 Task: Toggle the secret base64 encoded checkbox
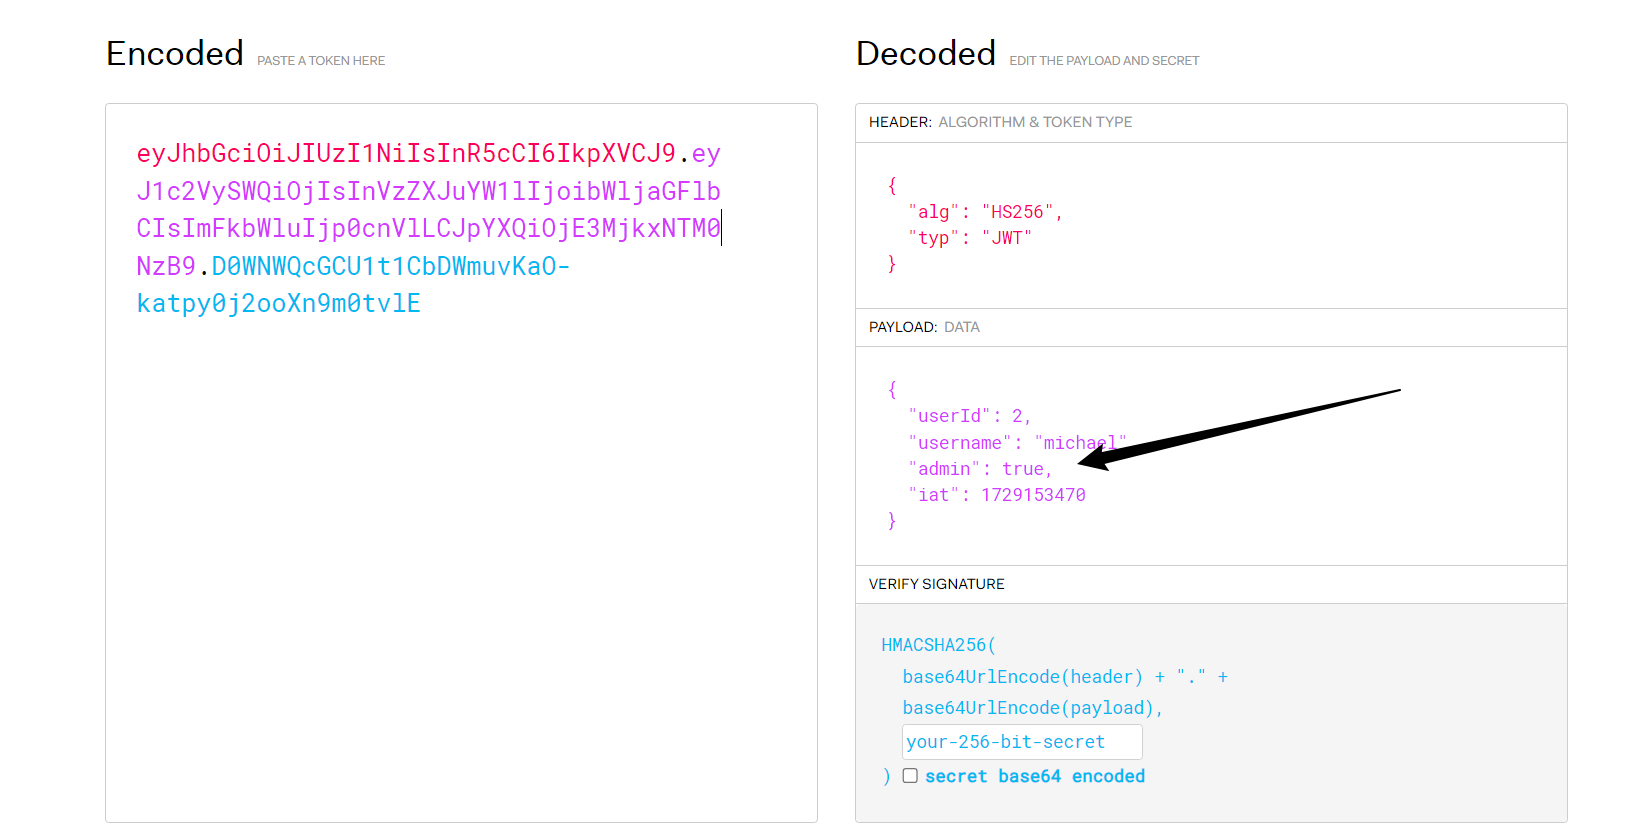coord(910,776)
